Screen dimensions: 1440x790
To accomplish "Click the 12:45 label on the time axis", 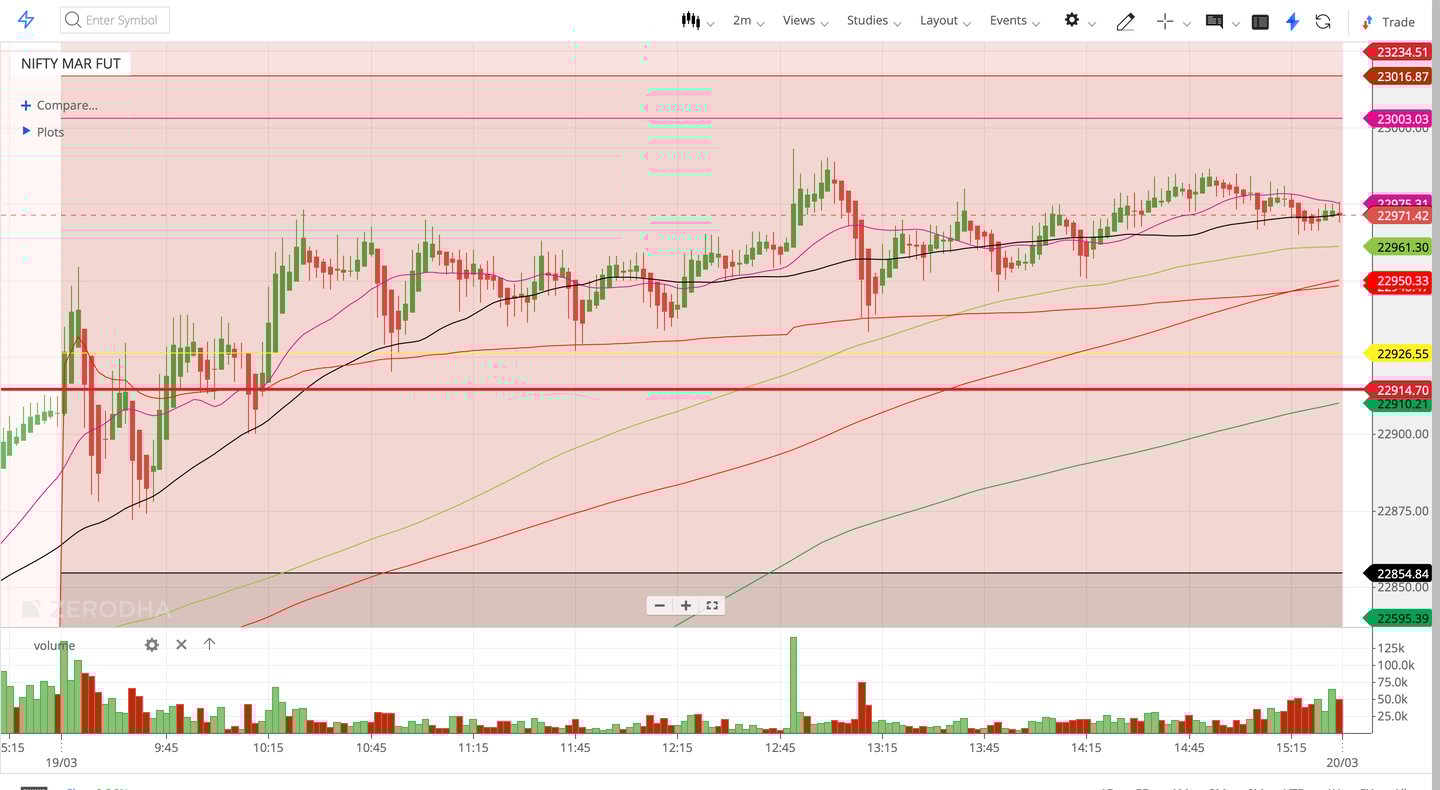I will point(780,747).
